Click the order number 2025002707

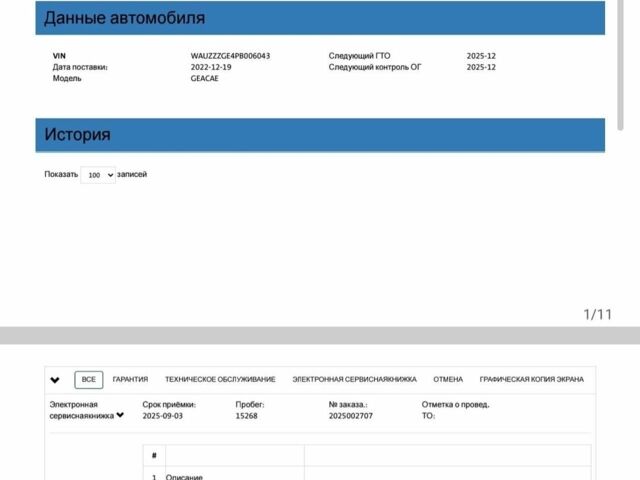coord(351,416)
